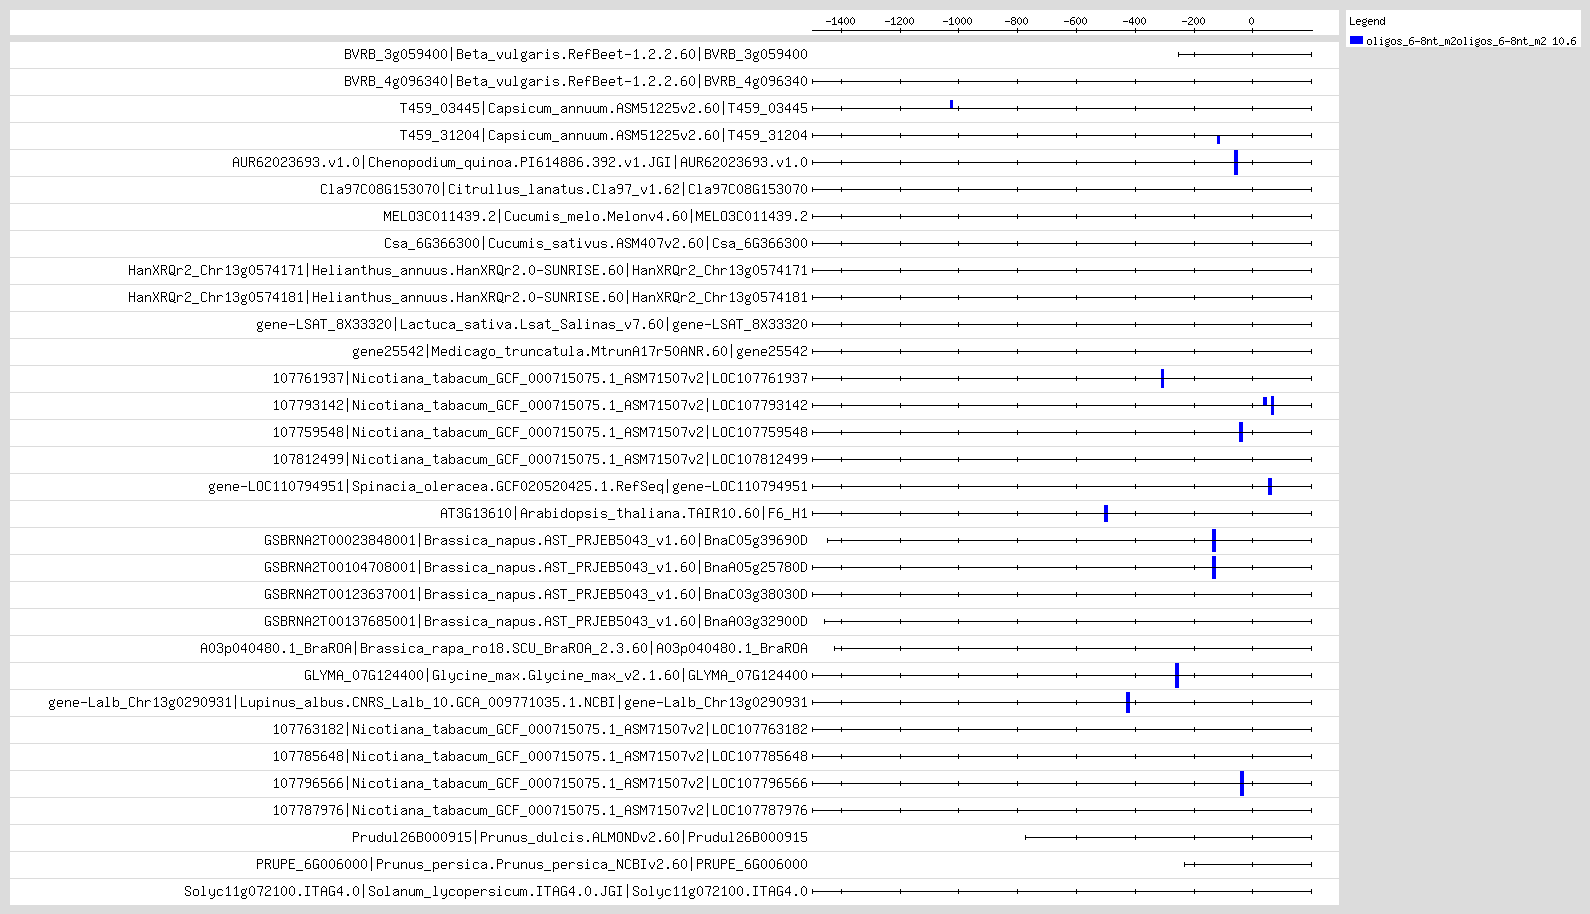The width and height of the screenshot is (1590, 914).
Task: Click the -1400 axis tick label
Action: pos(840,21)
